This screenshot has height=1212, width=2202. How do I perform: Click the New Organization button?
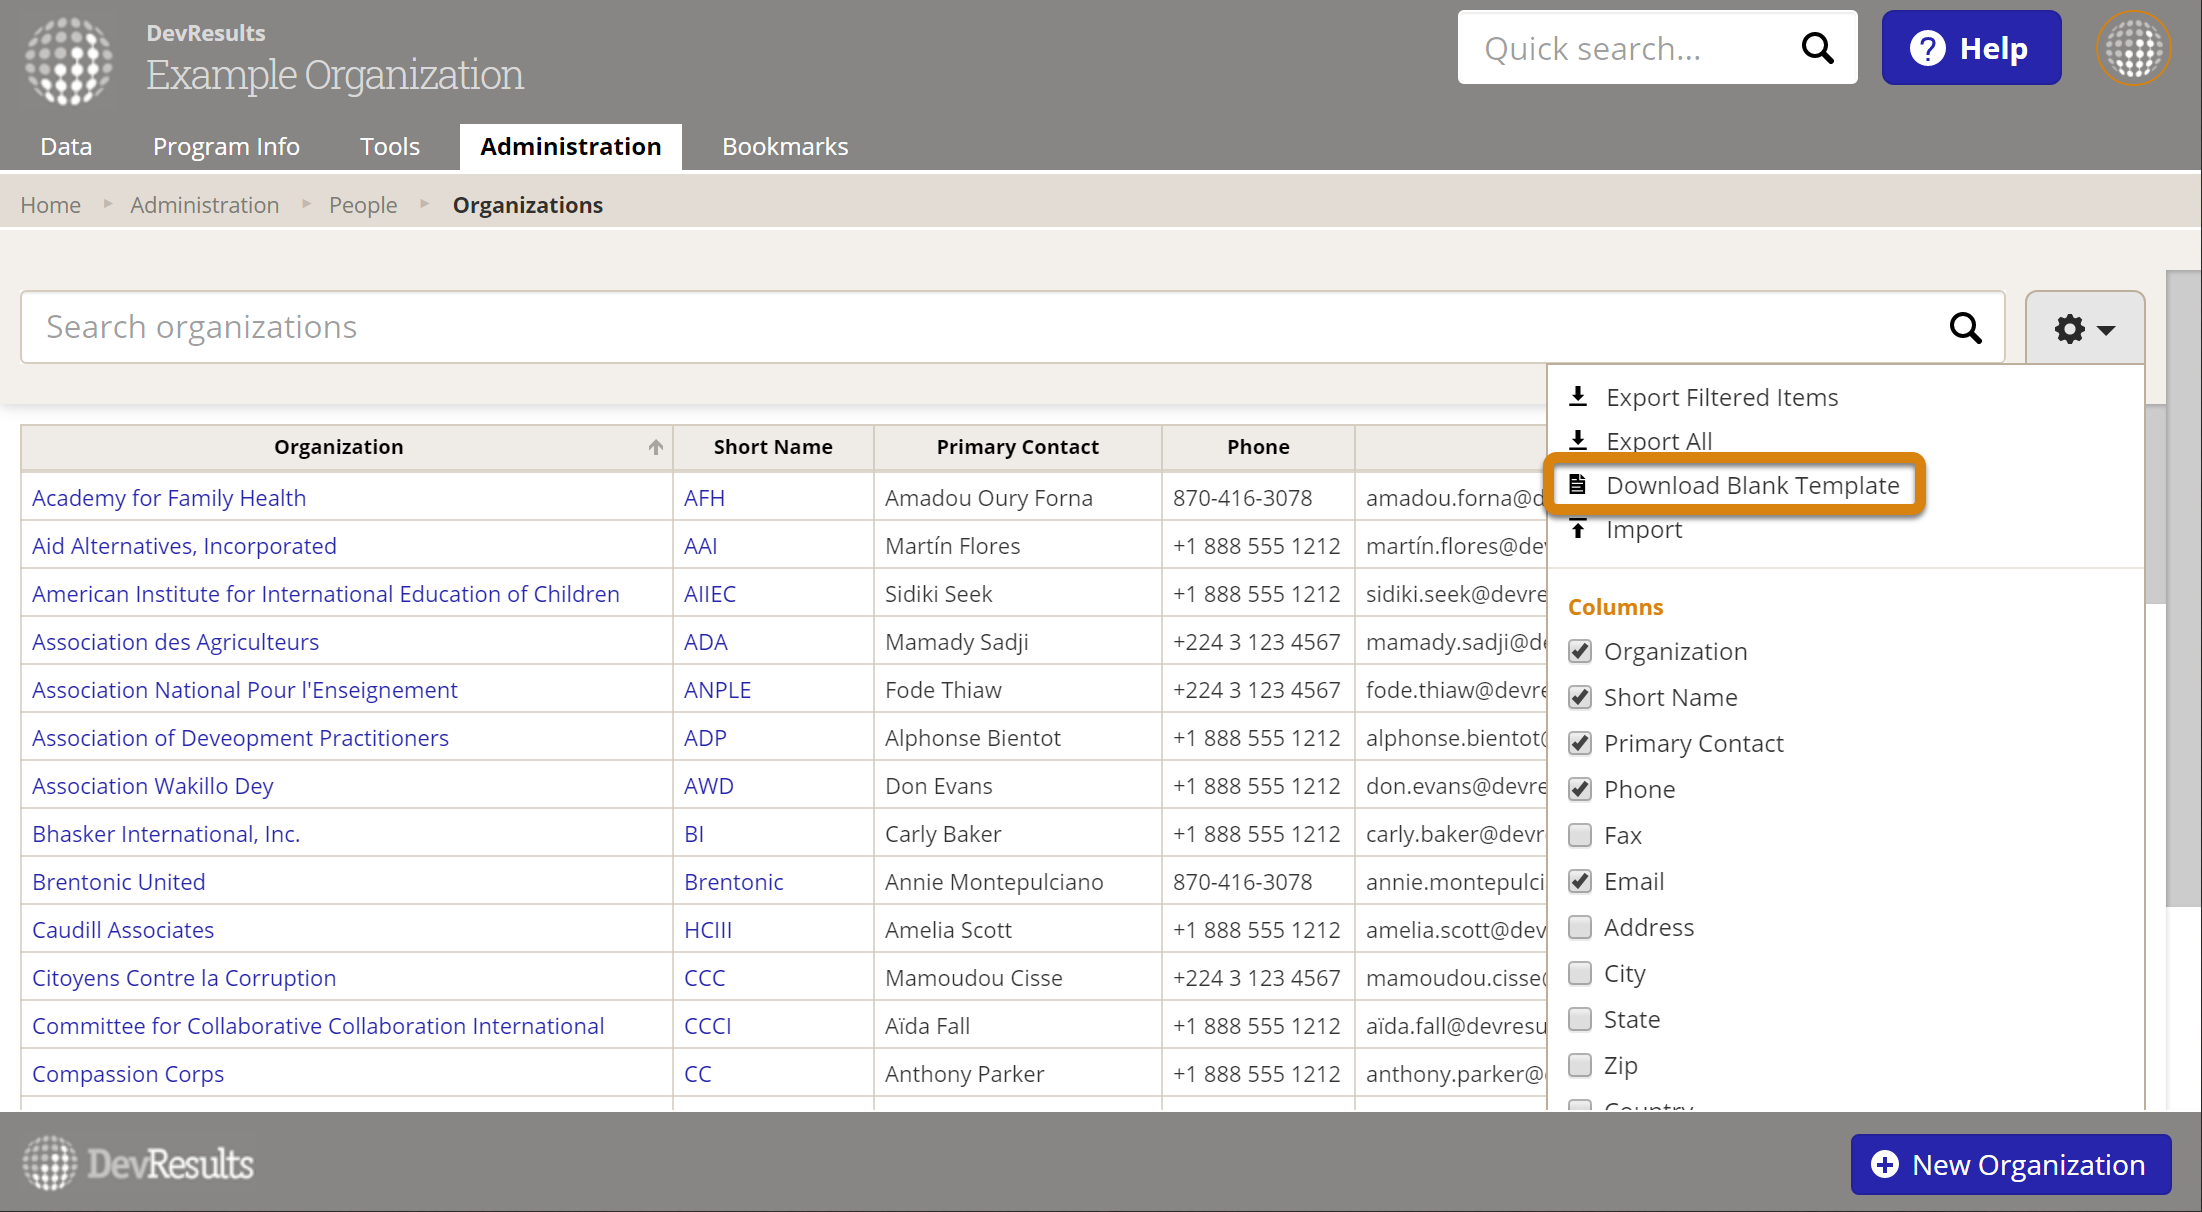point(2010,1164)
